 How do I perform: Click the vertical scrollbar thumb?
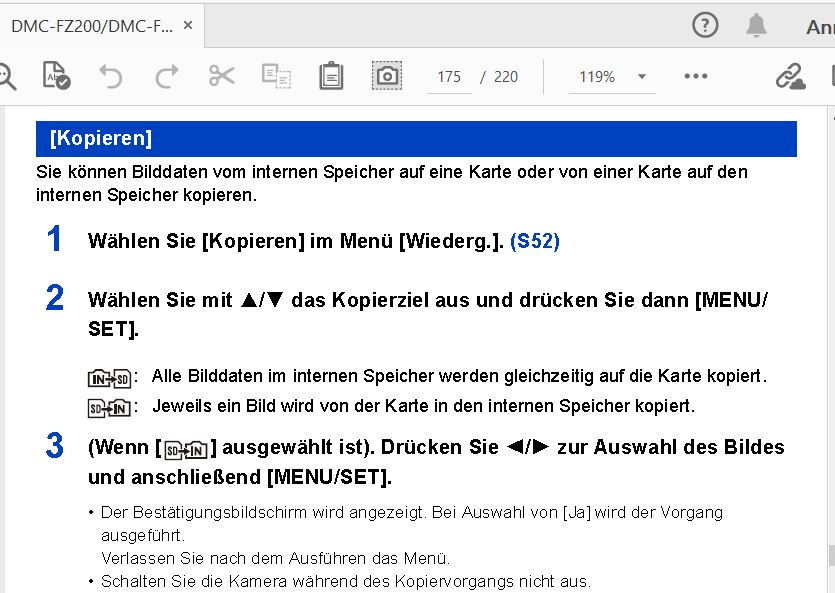coord(829,555)
